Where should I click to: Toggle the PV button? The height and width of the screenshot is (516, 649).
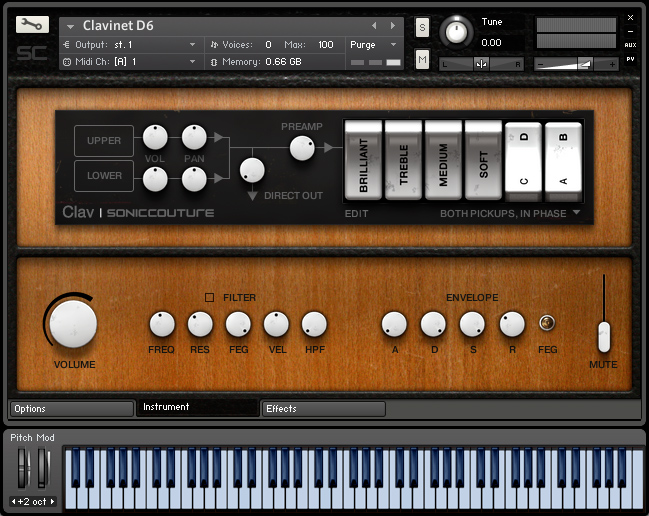coord(630,59)
